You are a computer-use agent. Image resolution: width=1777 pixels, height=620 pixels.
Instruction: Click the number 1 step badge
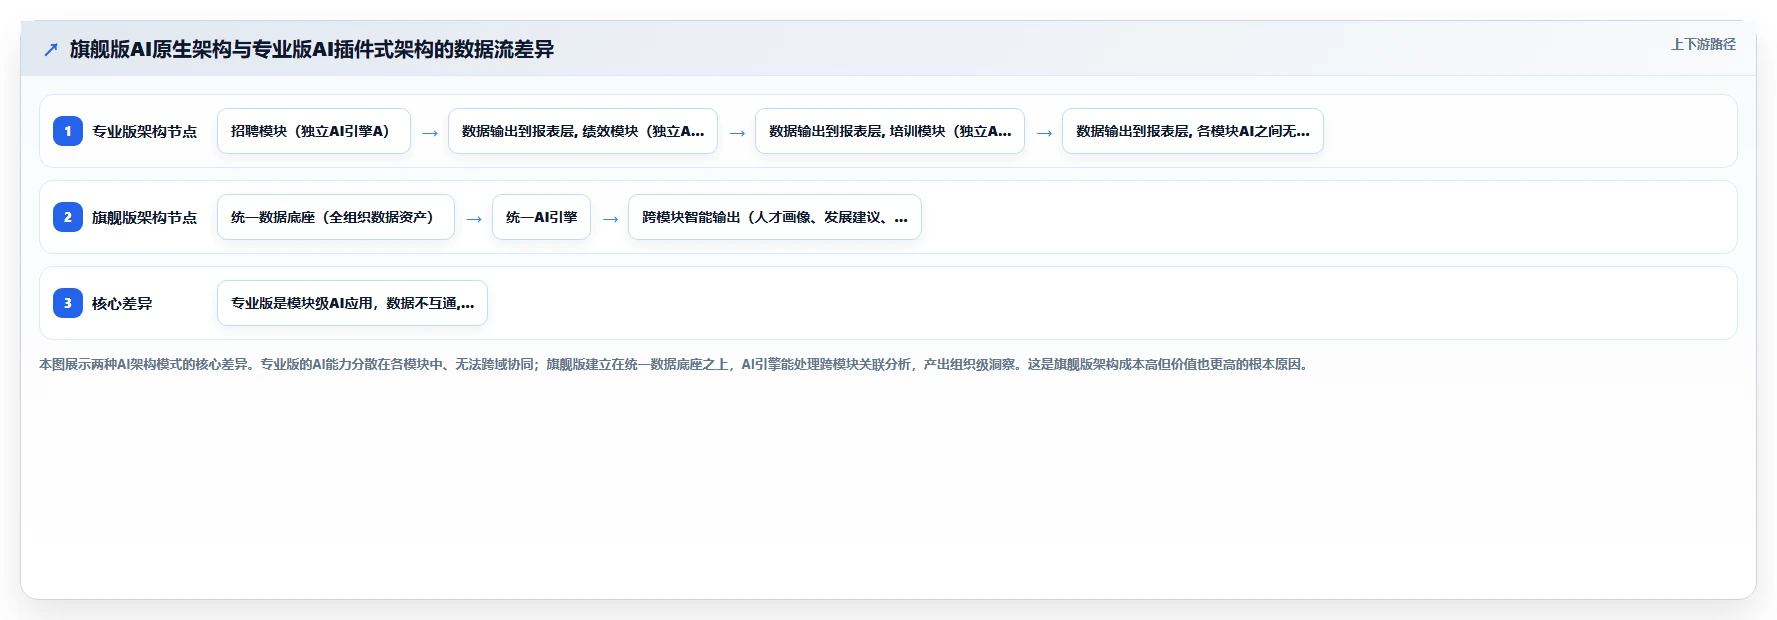pyautogui.click(x=68, y=131)
